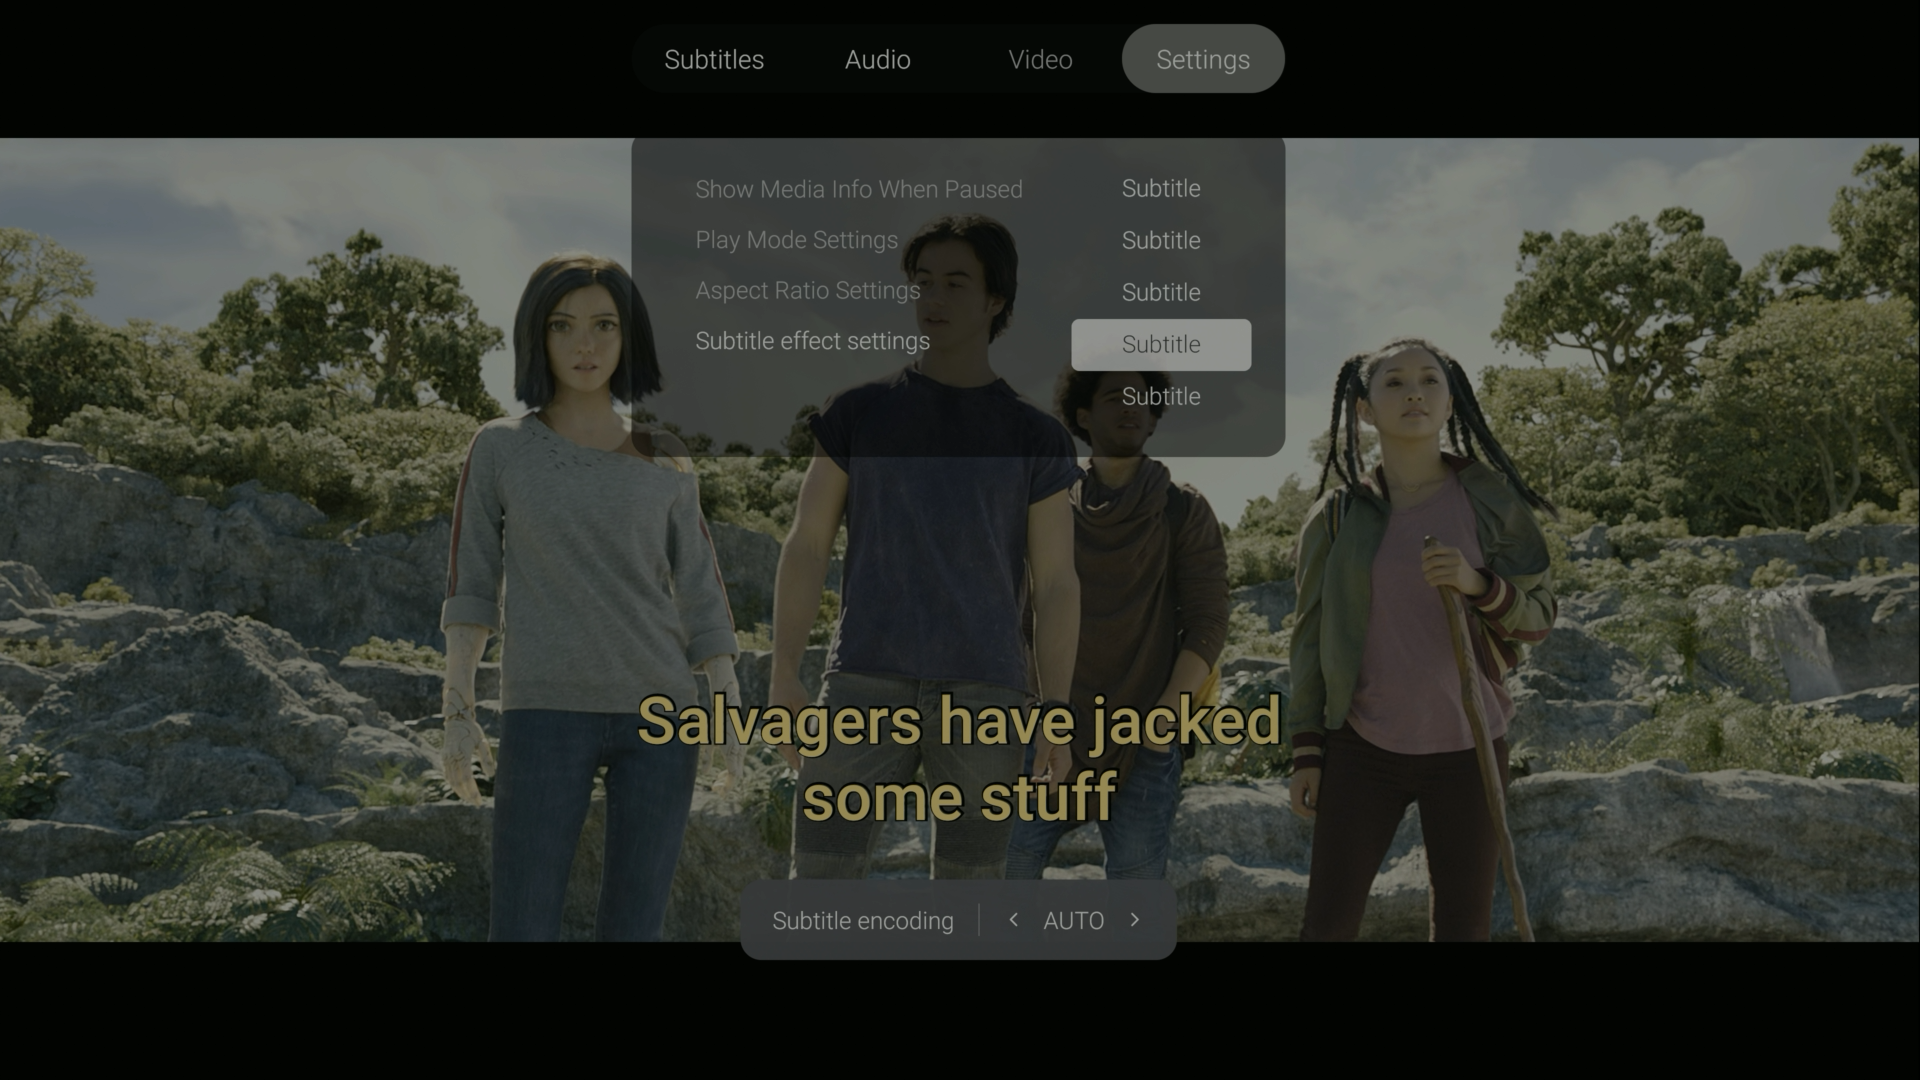Click the Subtitle encoding label
The height and width of the screenshot is (1080, 1920).
(862, 921)
